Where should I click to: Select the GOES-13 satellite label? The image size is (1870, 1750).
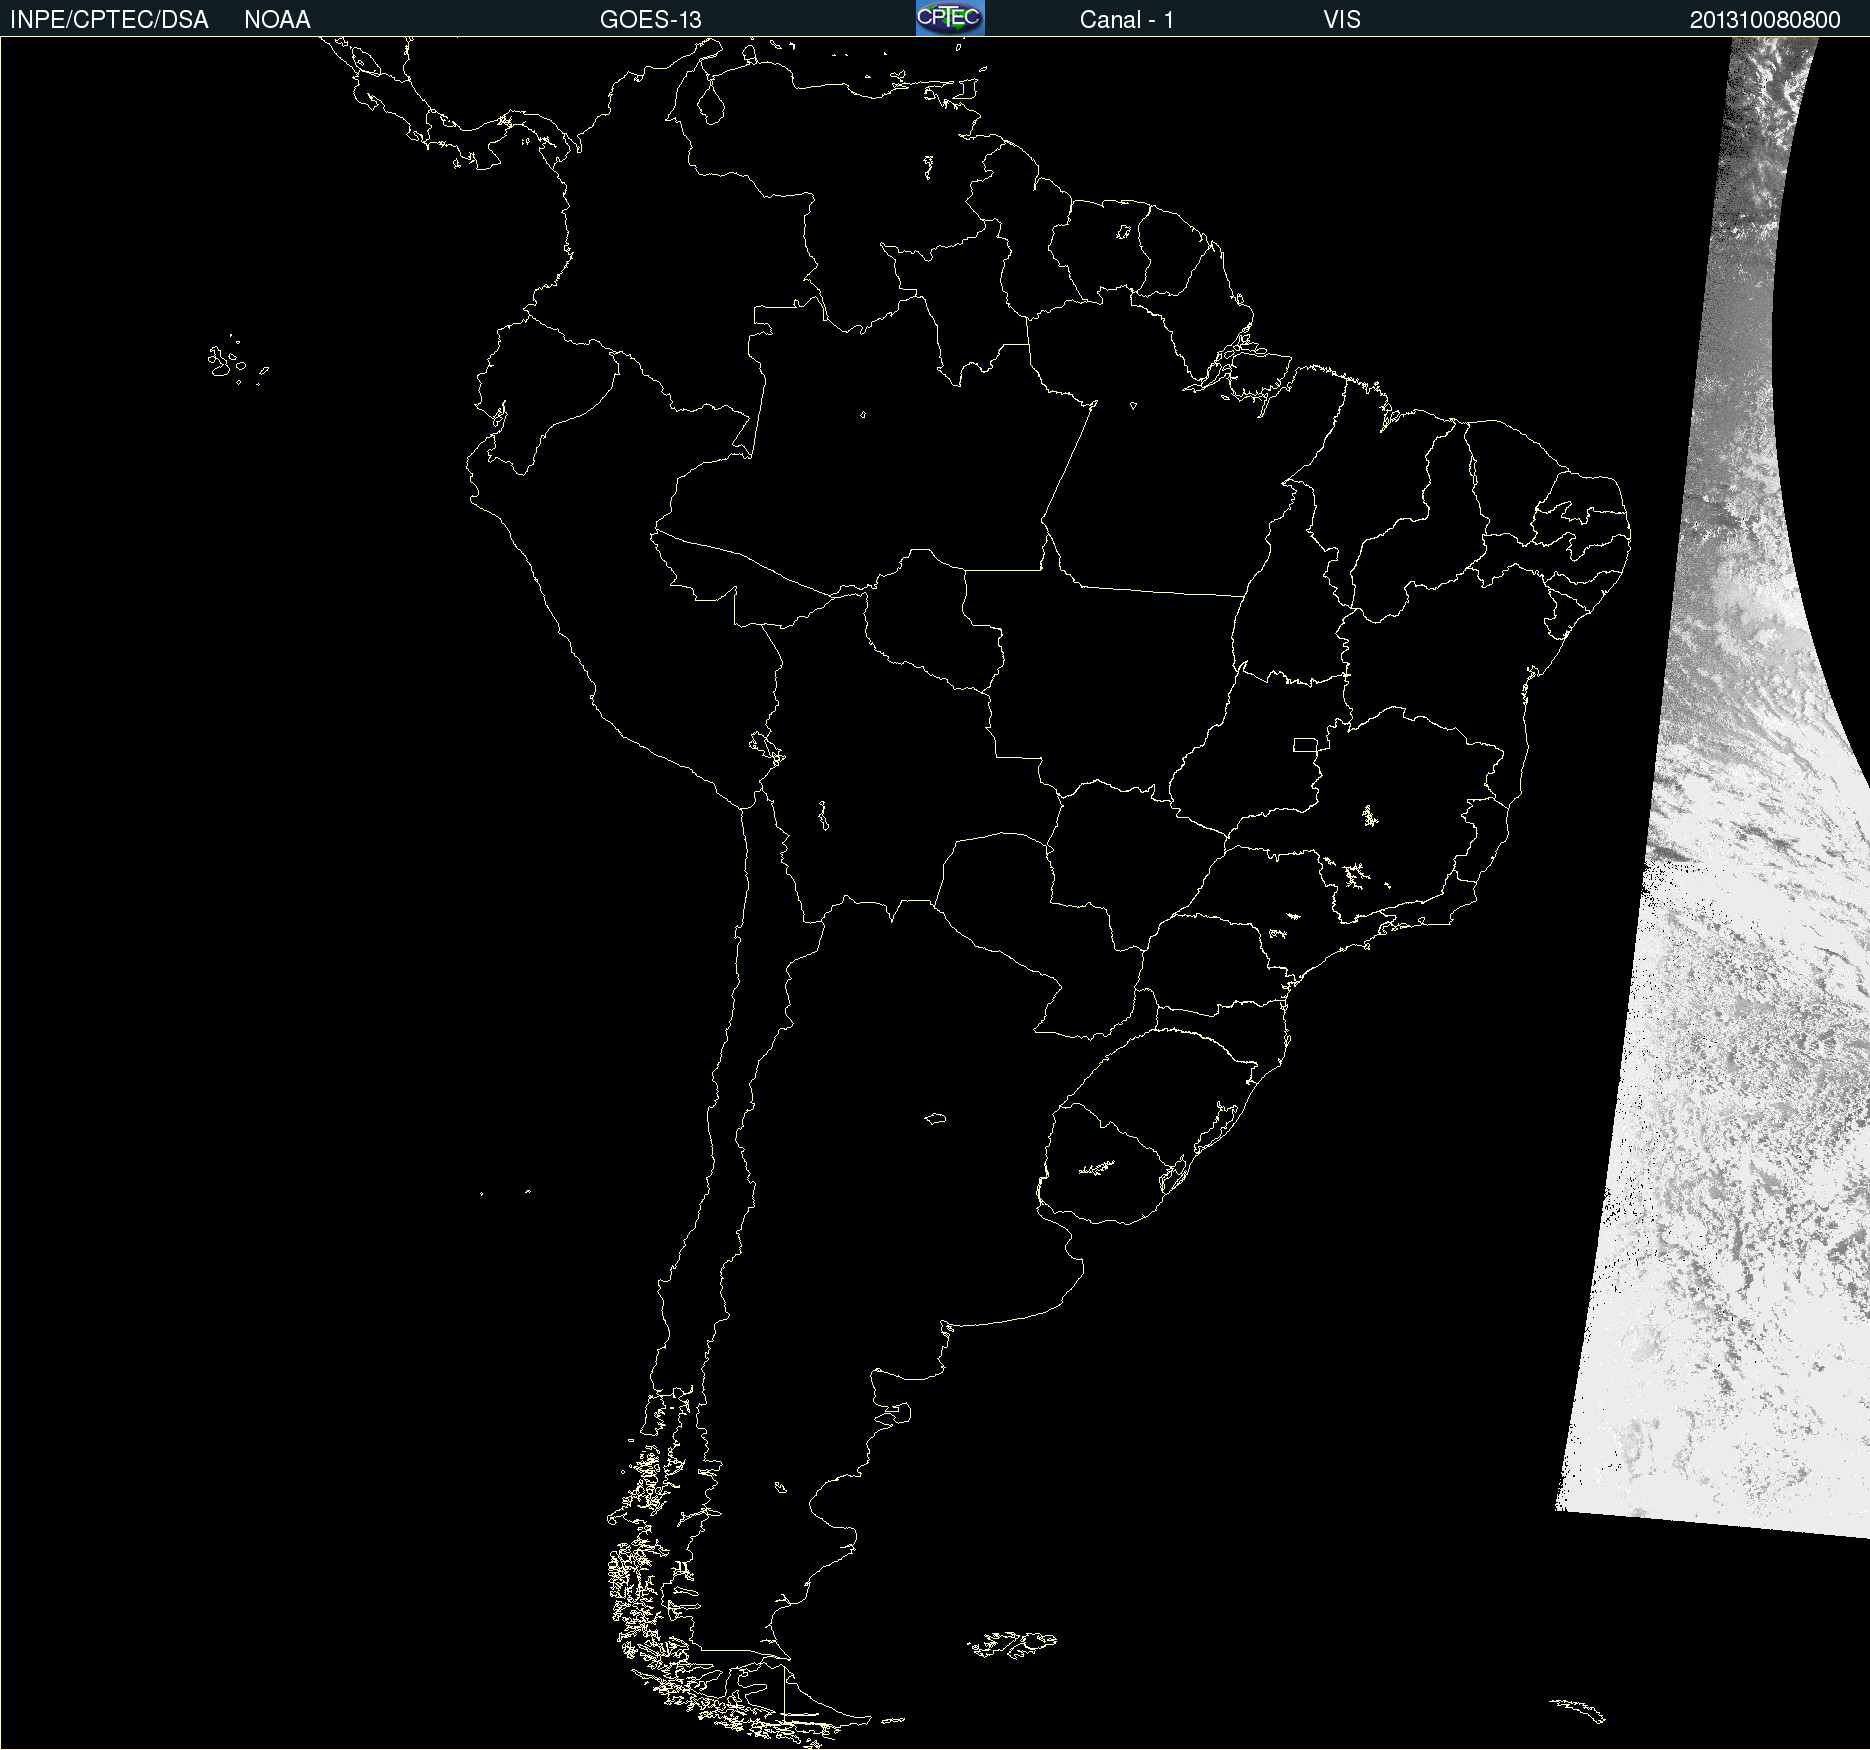(x=651, y=20)
